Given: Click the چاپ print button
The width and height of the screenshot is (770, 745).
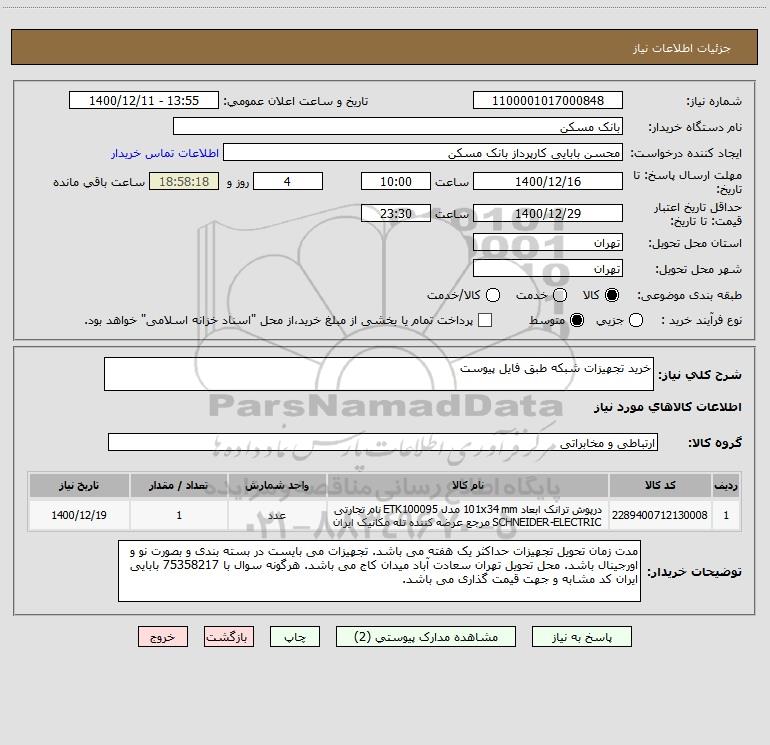Looking at the screenshot, I should [x=295, y=637].
